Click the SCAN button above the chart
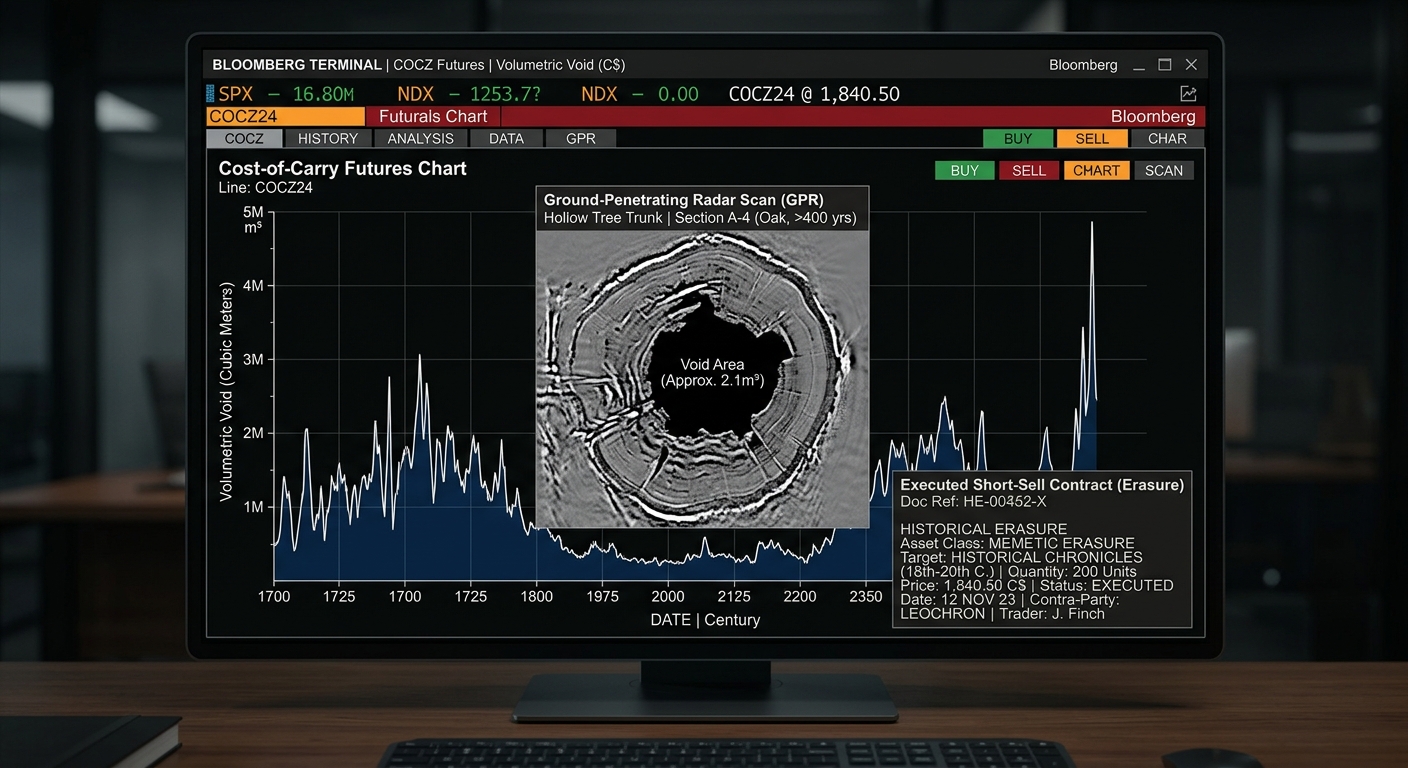 point(1164,171)
